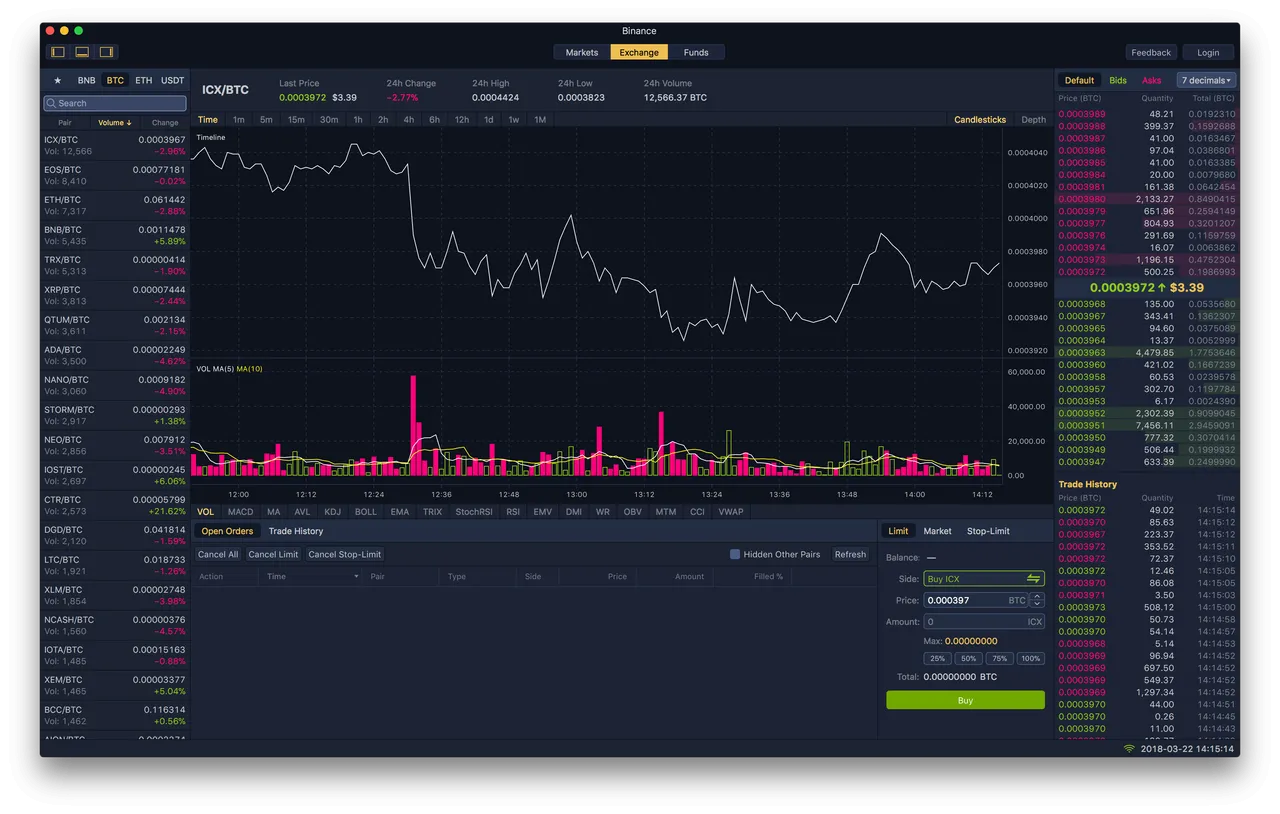Image resolution: width=1280 pixels, height=814 pixels.
Task: Set amount to 50% of balance
Action: [x=968, y=658]
